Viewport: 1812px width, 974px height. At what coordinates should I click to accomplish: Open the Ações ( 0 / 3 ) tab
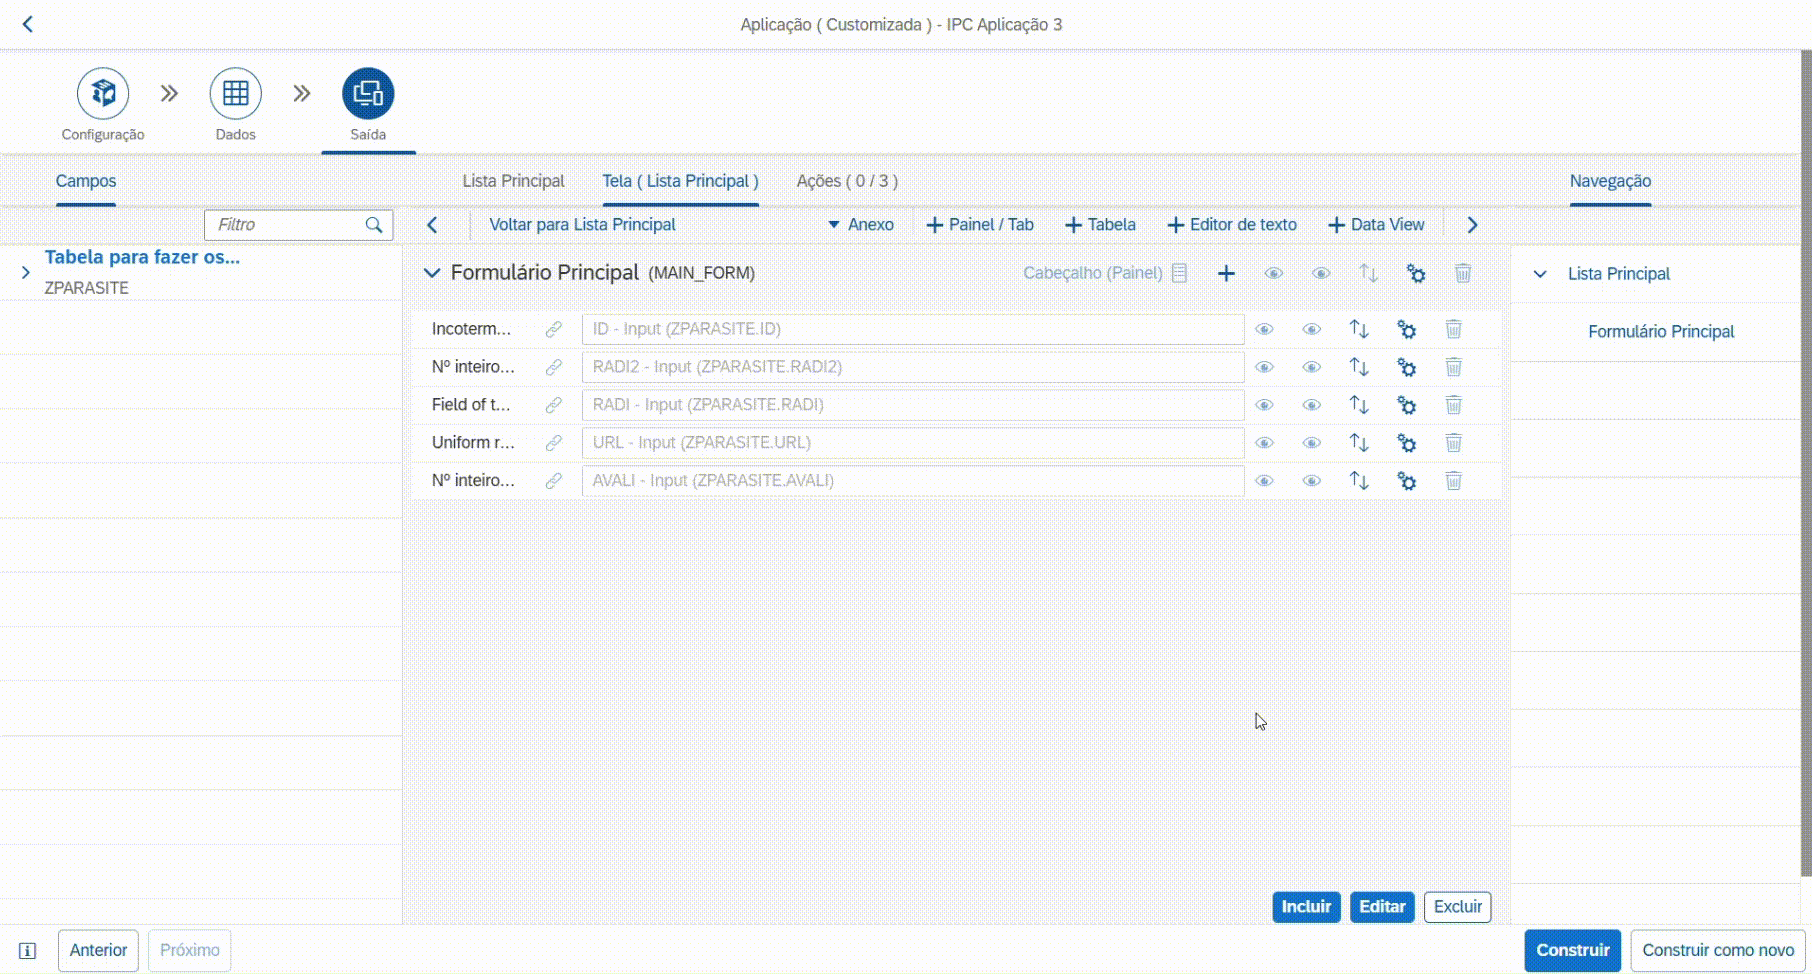847,181
